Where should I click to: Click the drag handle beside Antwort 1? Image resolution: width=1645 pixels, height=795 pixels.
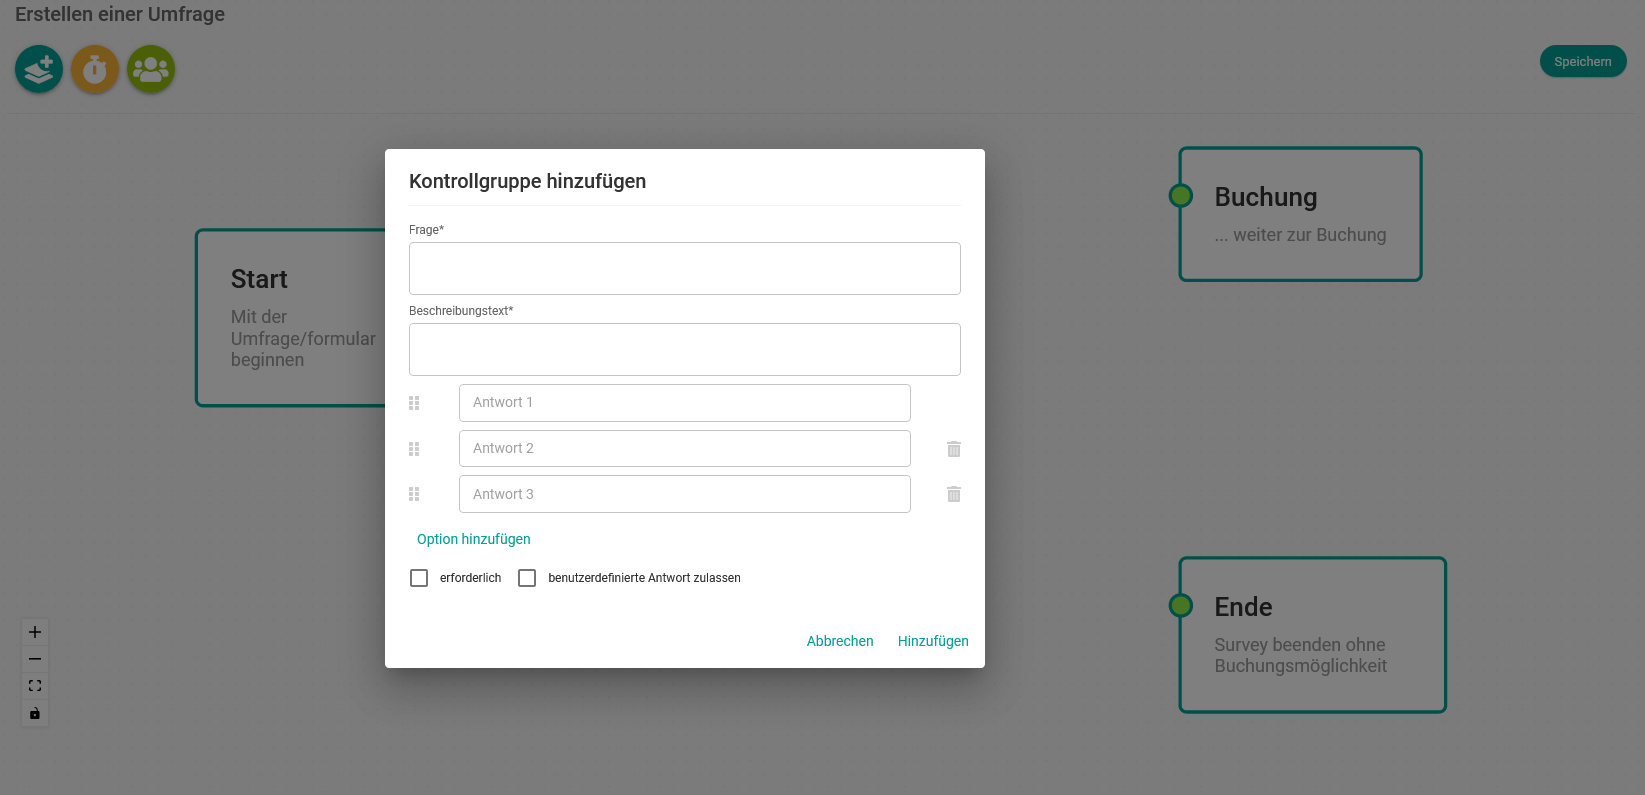[x=414, y=403]
